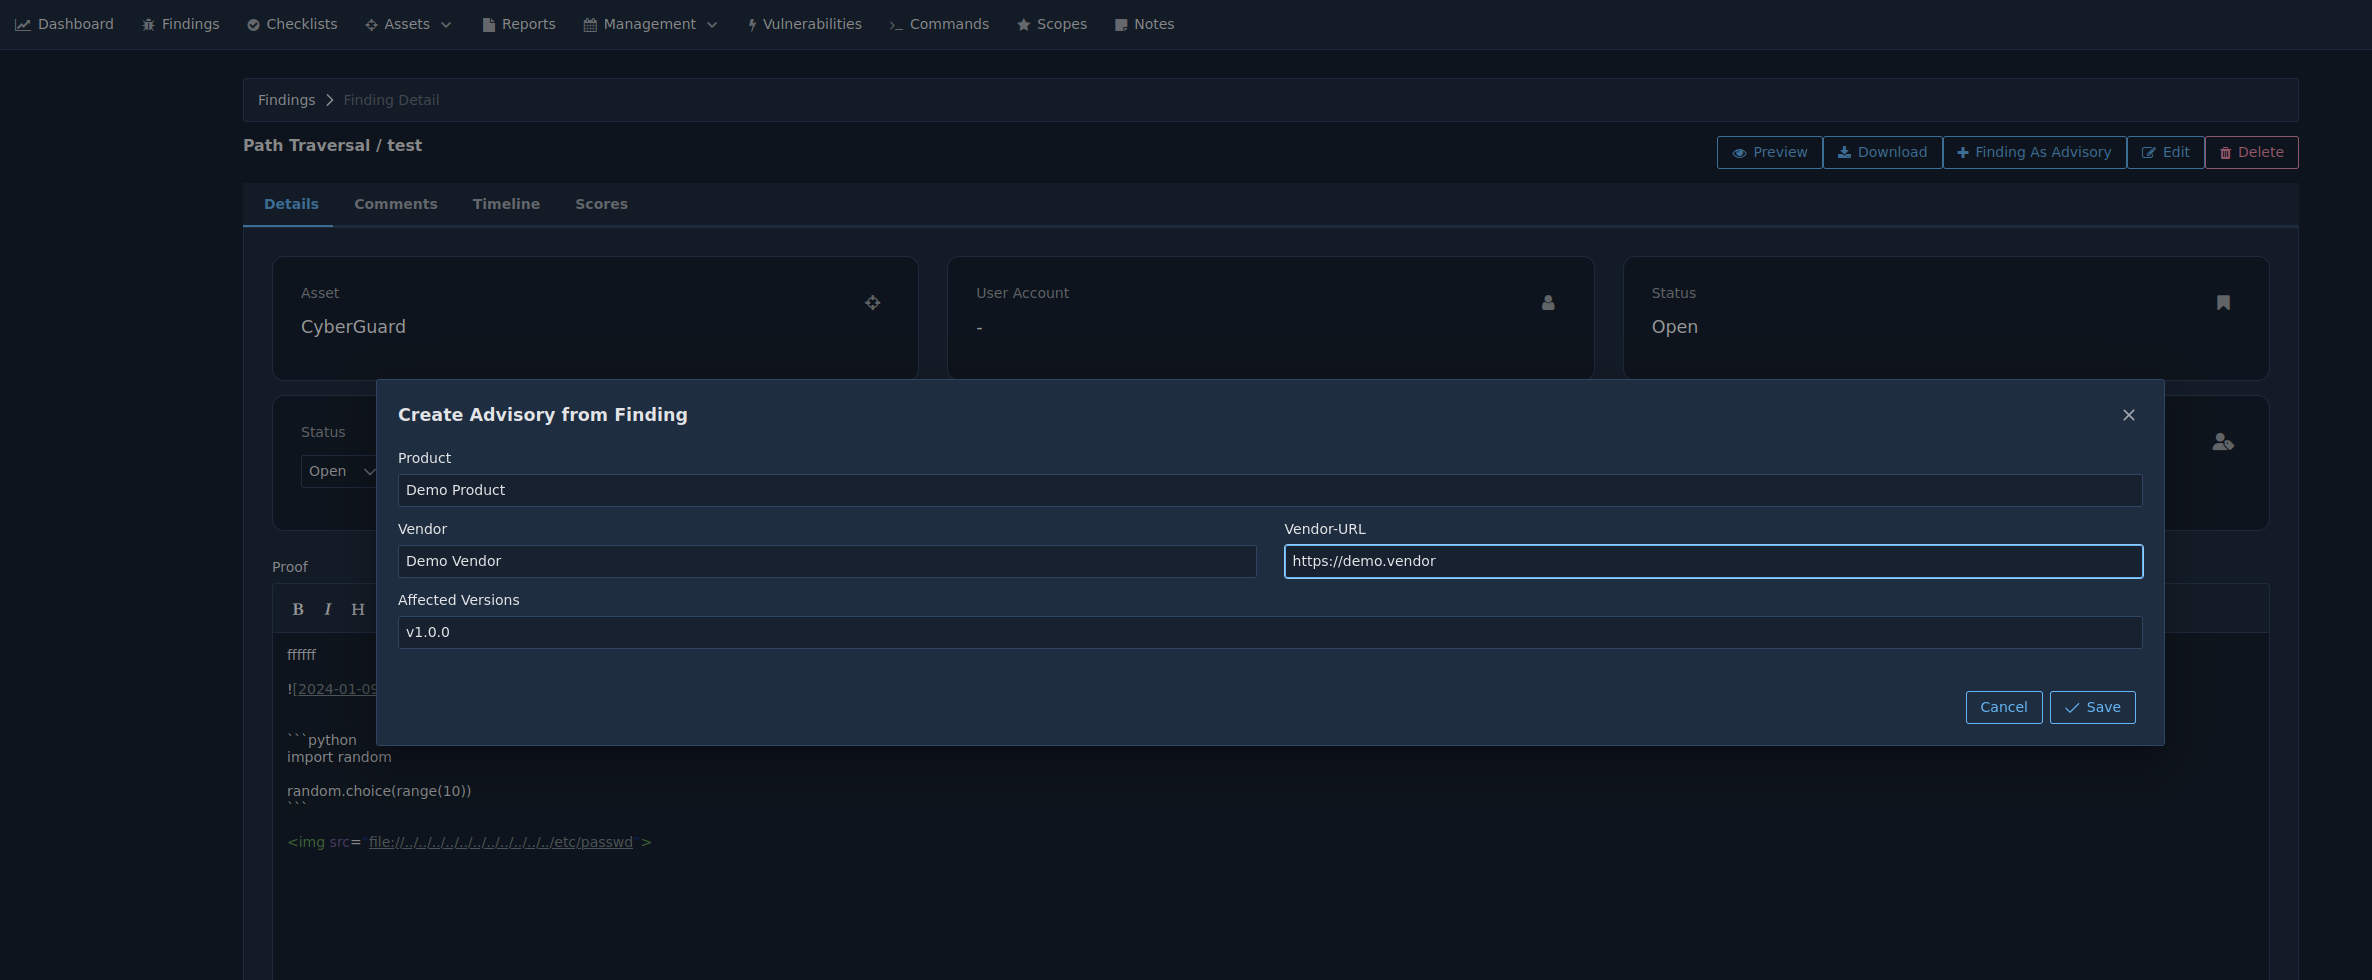Save the new advisory
Image resolution: width=2372 pixels, height=980 pixels.
point(2092,707)
